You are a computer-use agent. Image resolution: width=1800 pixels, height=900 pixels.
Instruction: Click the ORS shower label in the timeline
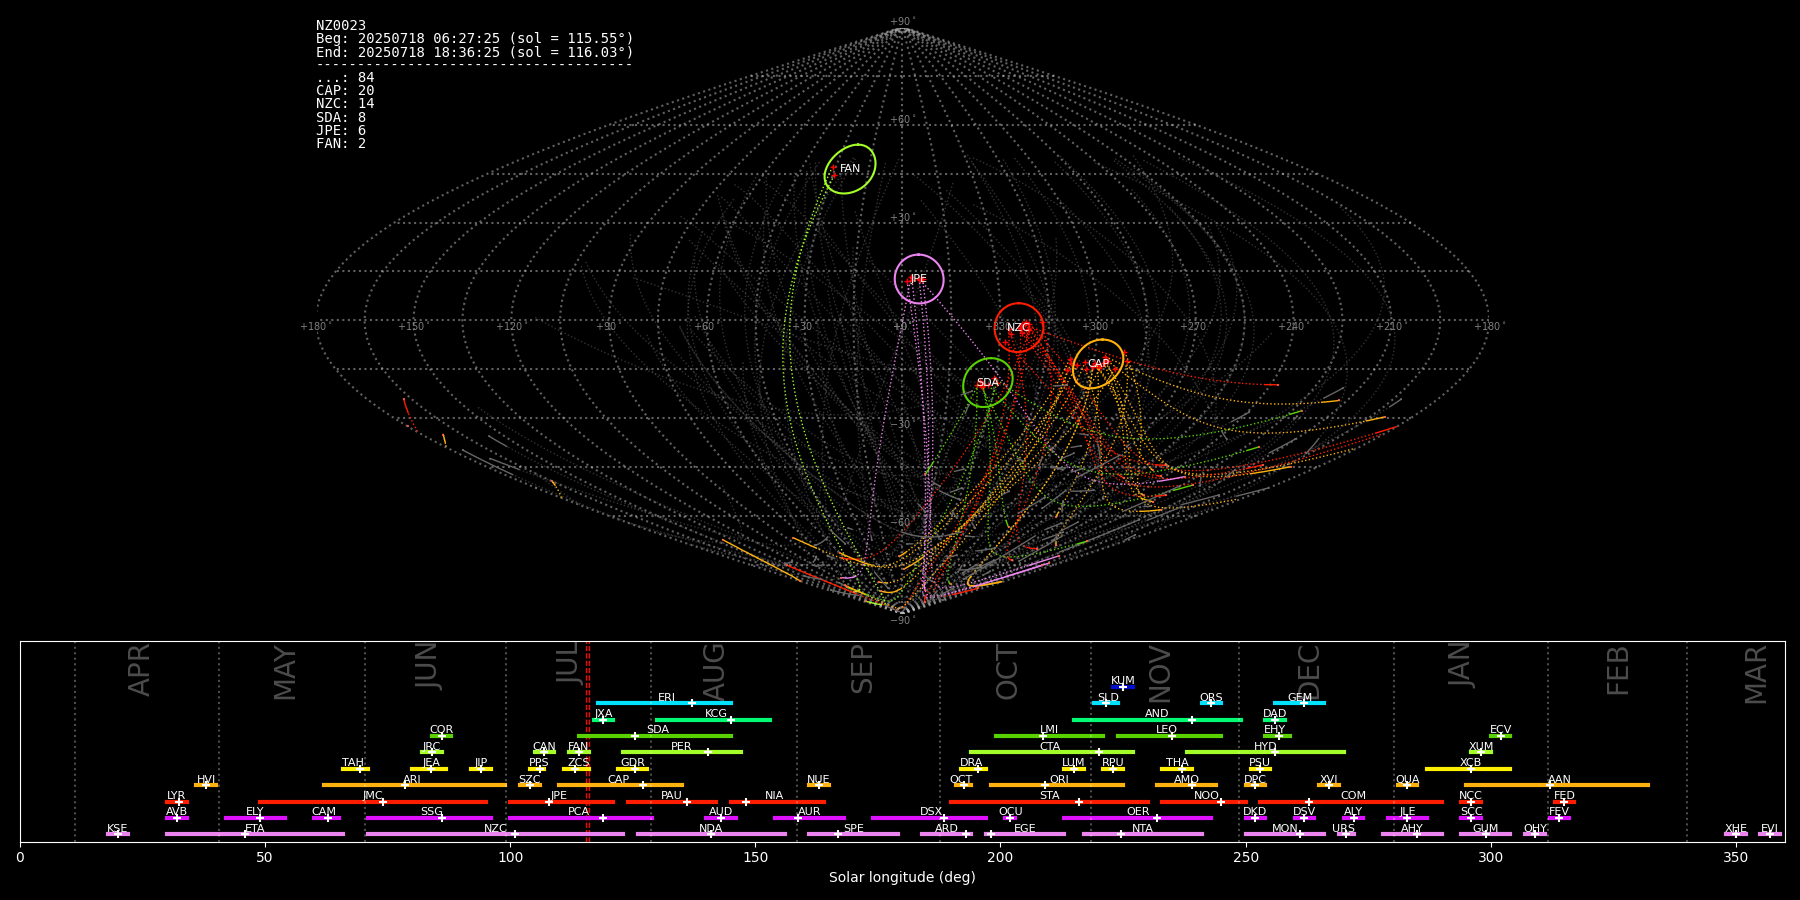[1211, 698]
